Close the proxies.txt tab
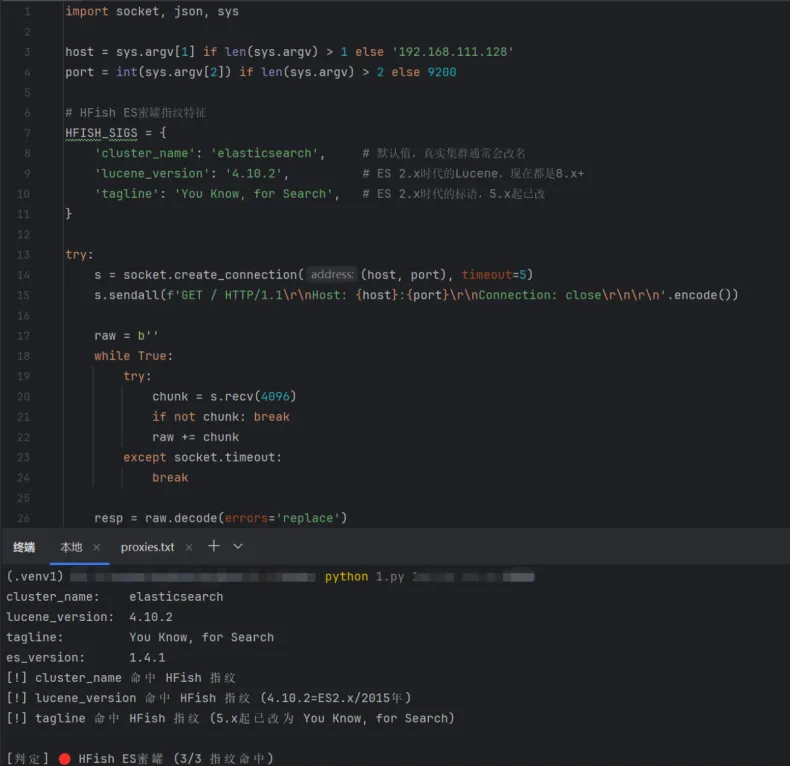Screen dimensions: 790x767 click(x=189, y=547)
